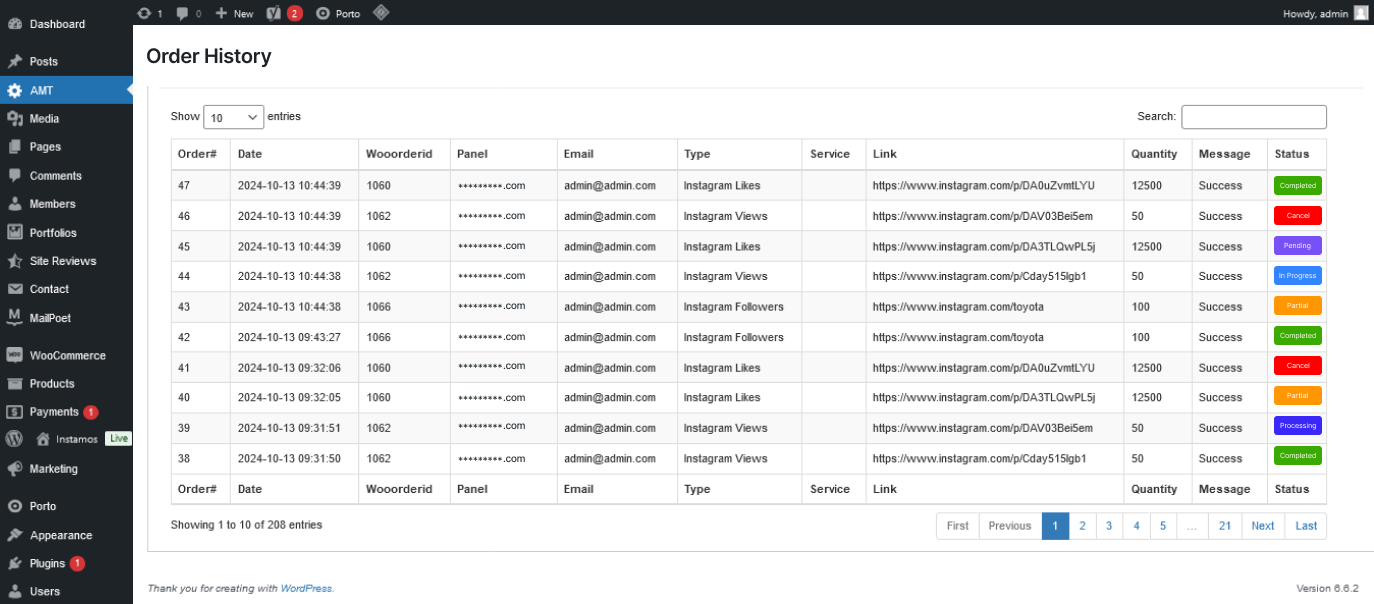Screen dimensions: 1374x604
Task: Go to Next page of orders
Action: (x=1262, y=526)
